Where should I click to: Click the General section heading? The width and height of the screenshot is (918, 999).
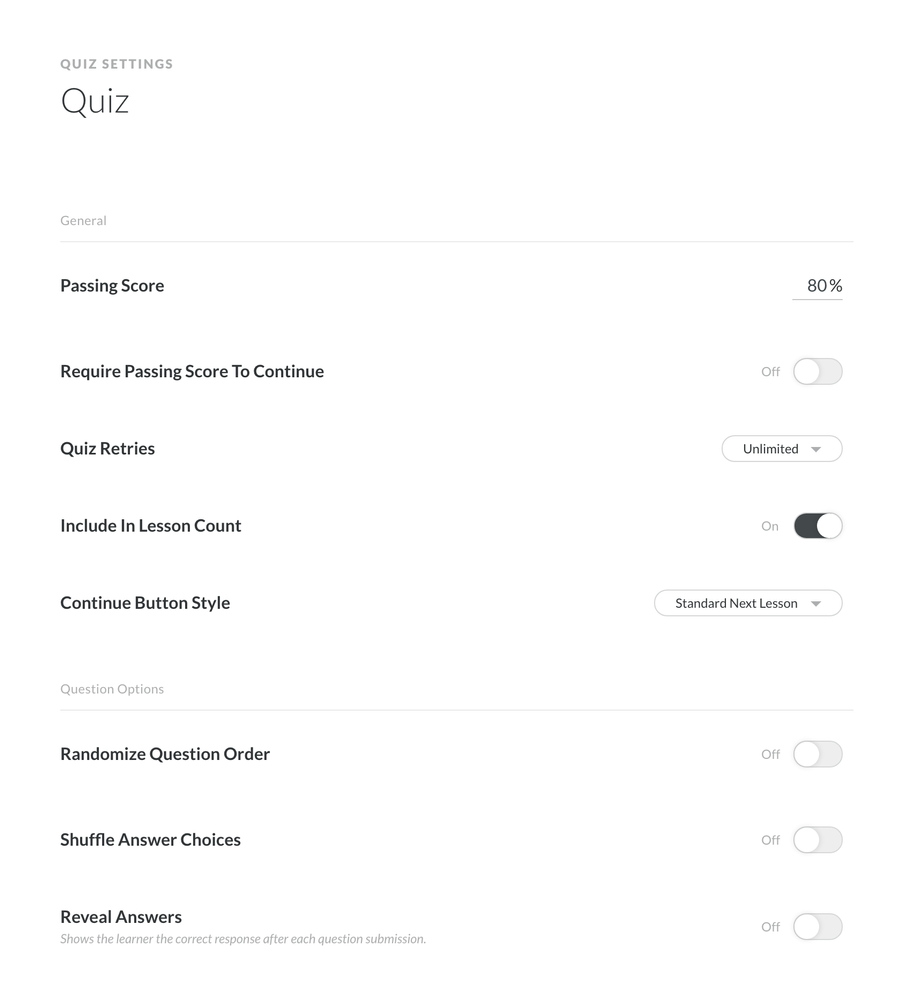[83, 220]
